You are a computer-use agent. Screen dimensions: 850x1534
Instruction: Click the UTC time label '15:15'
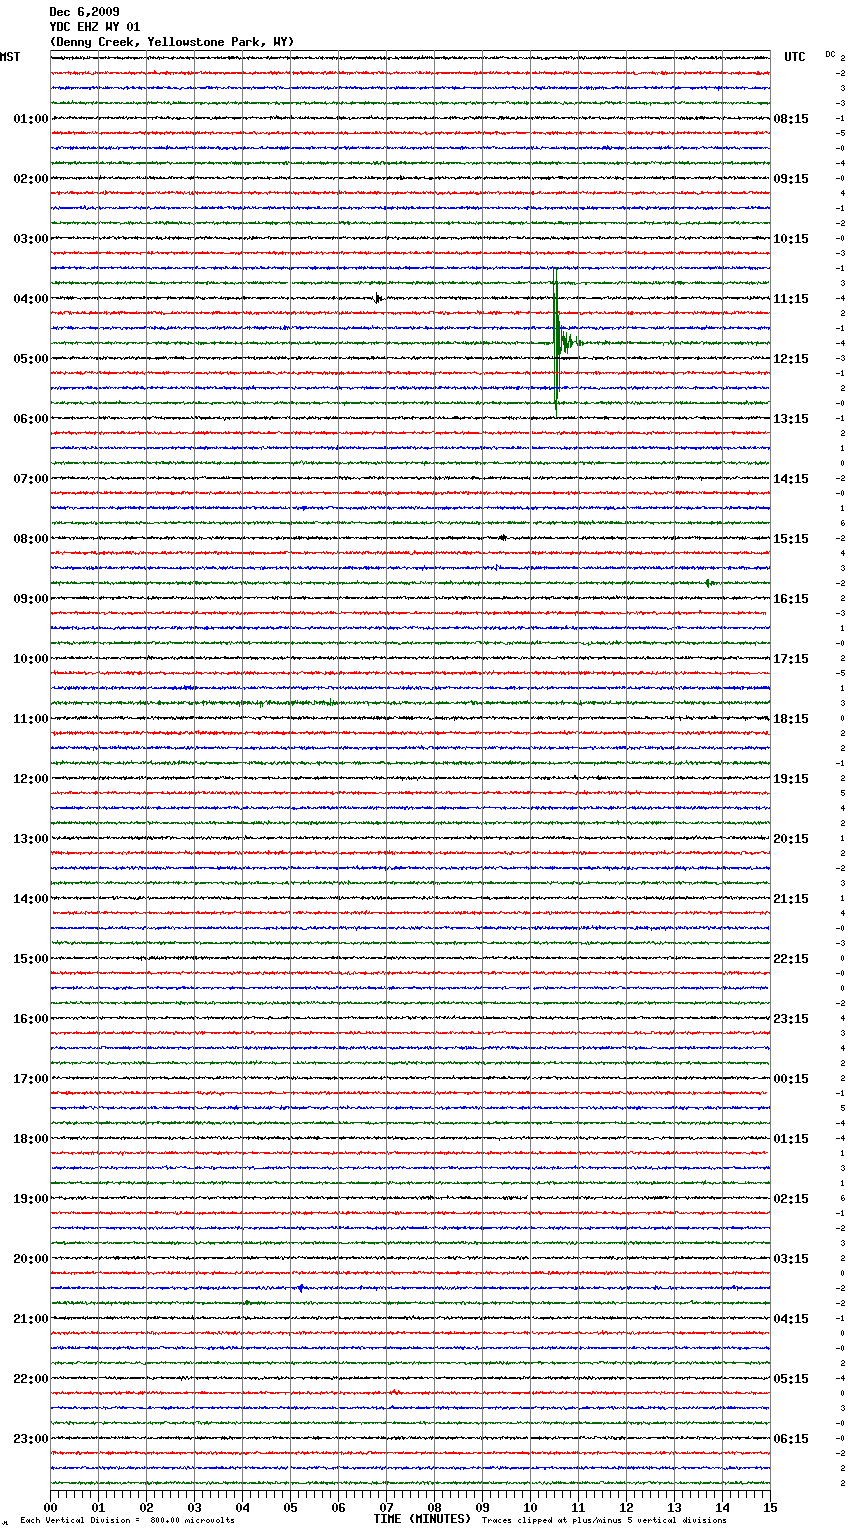pos(791,539)
